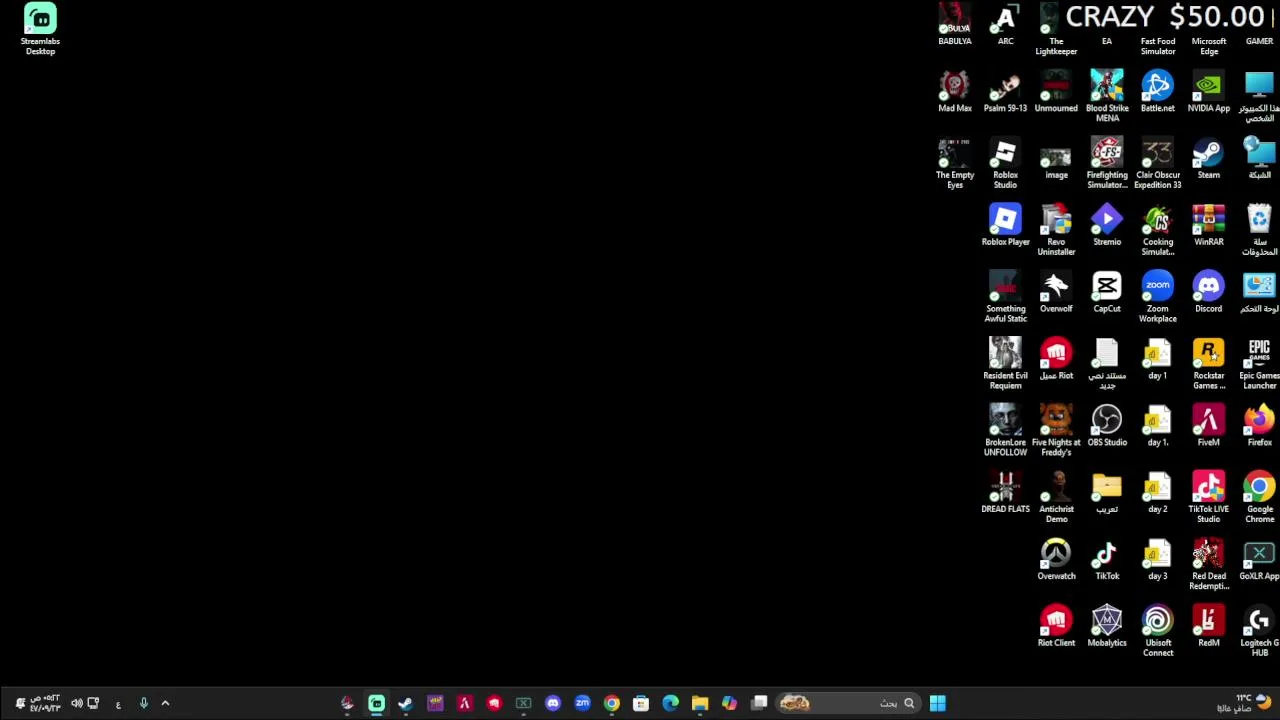The height and width of the screenshot is (720, 1280).
Task: Open File Explorer from the taskbar
Action: tap(700, 703)
